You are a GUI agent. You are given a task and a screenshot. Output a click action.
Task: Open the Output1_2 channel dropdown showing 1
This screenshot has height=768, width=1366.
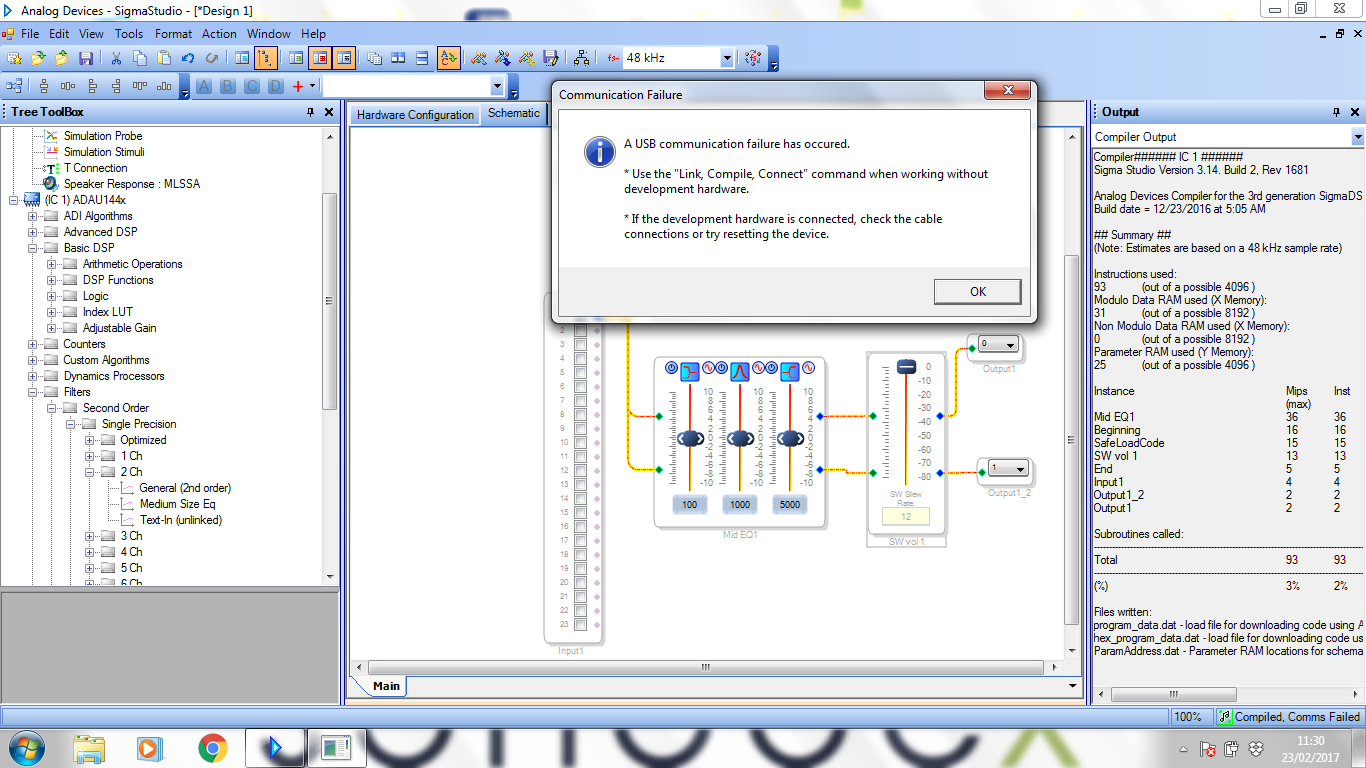point(1007,468)
